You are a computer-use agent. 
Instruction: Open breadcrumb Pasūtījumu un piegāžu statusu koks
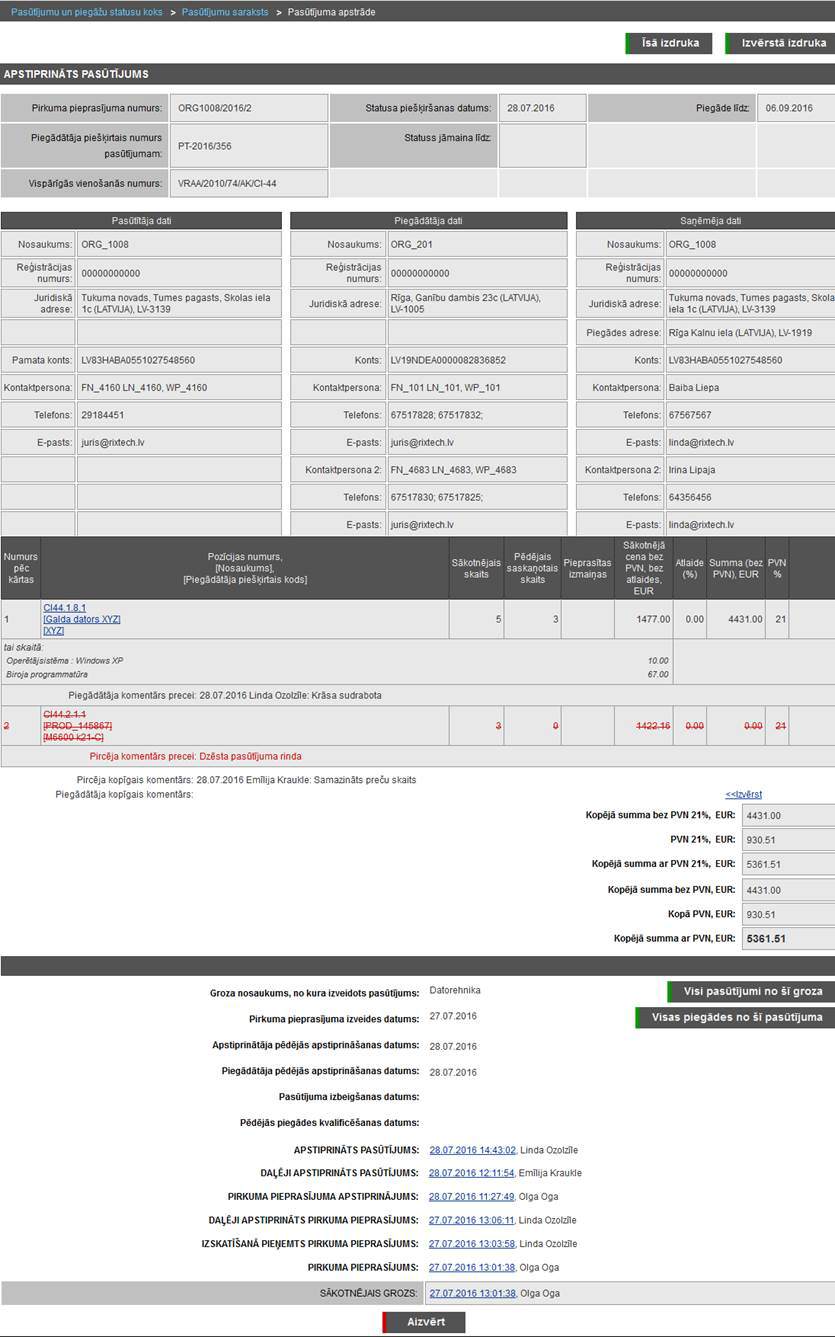tap(86, 11)
